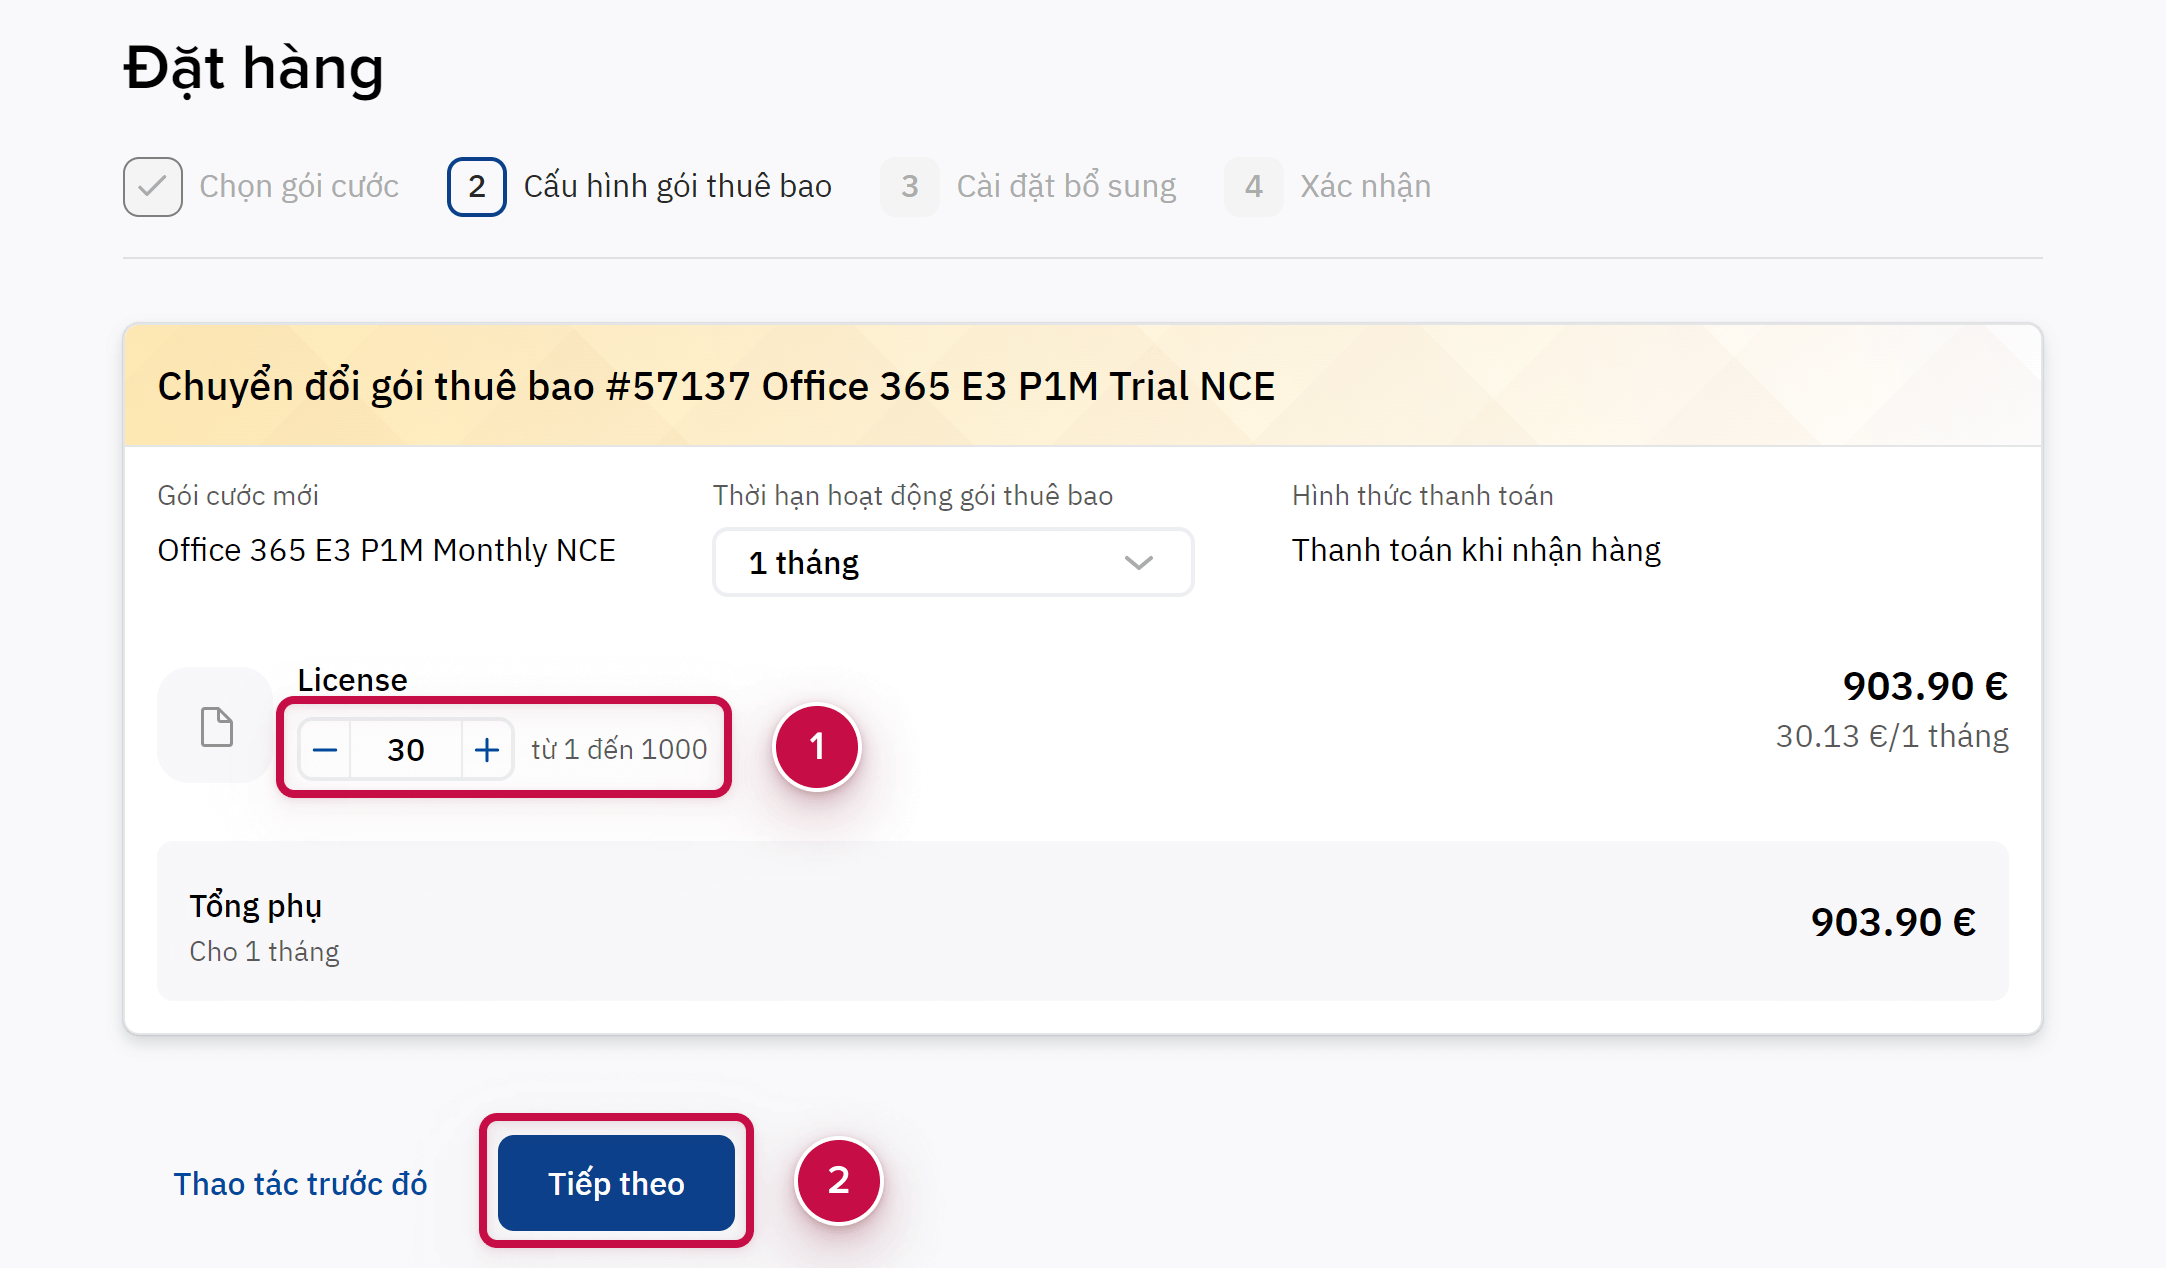Click the step 2 number badge

point(476,187)
